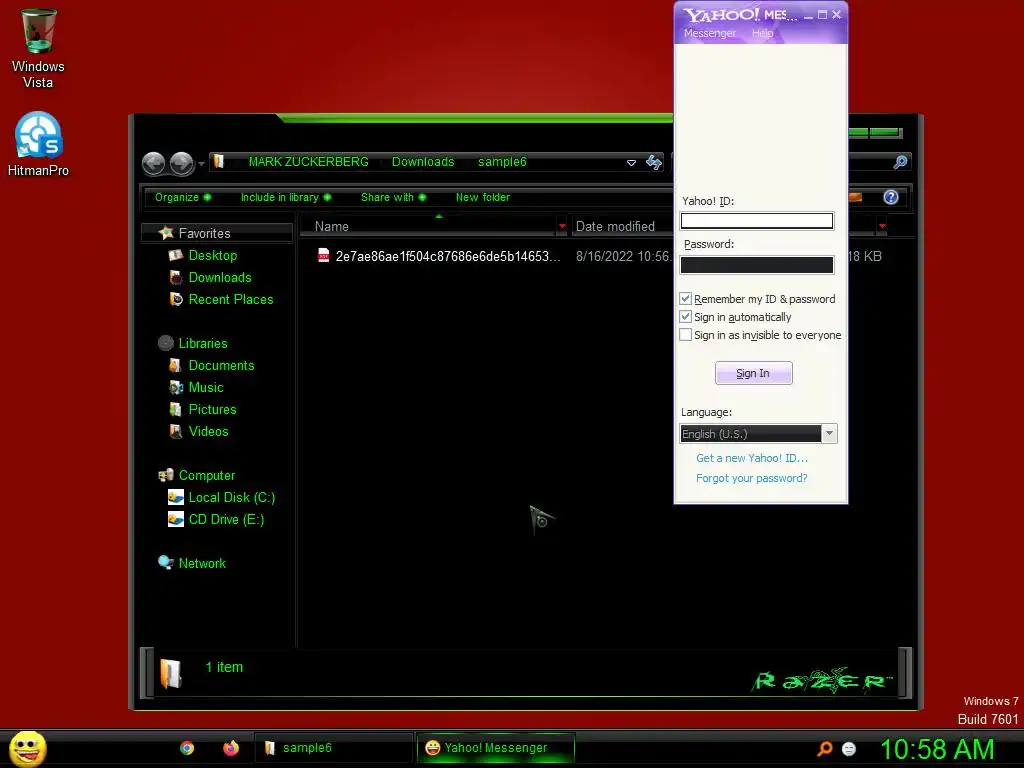Viewport: 1024px width, 768px height.
Task: Click the Downloads breadcrumb segment
Action: (x=423, y=162)
